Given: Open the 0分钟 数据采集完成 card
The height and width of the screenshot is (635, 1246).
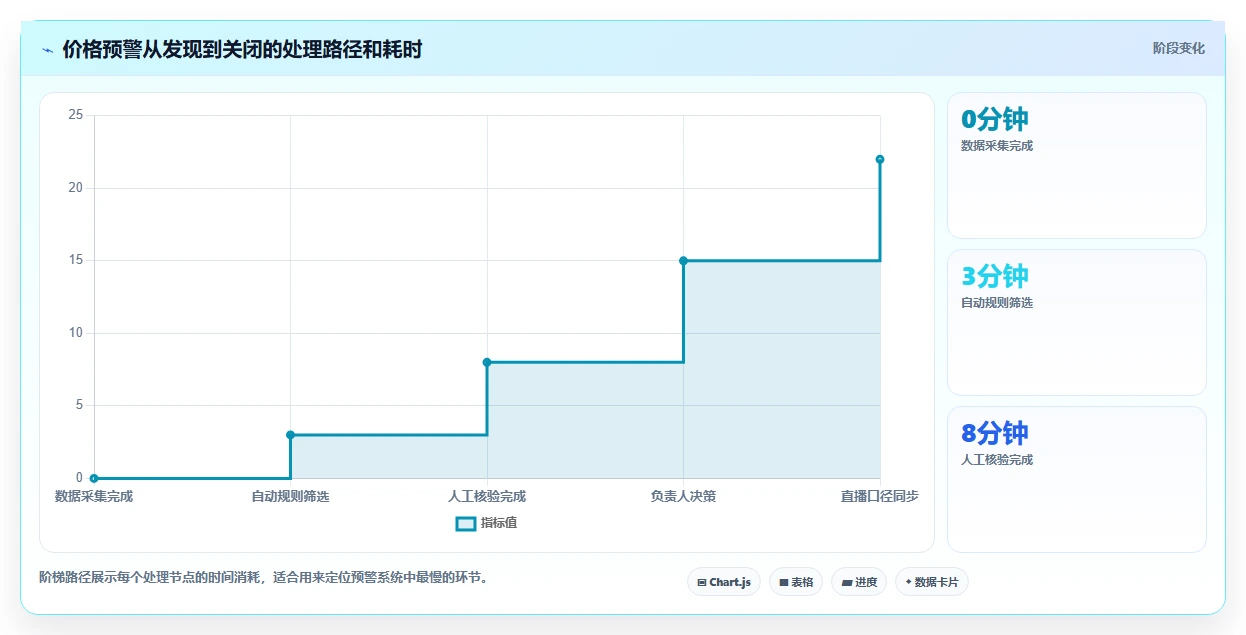Looking at the screenshot, I should coord(1077,165).
